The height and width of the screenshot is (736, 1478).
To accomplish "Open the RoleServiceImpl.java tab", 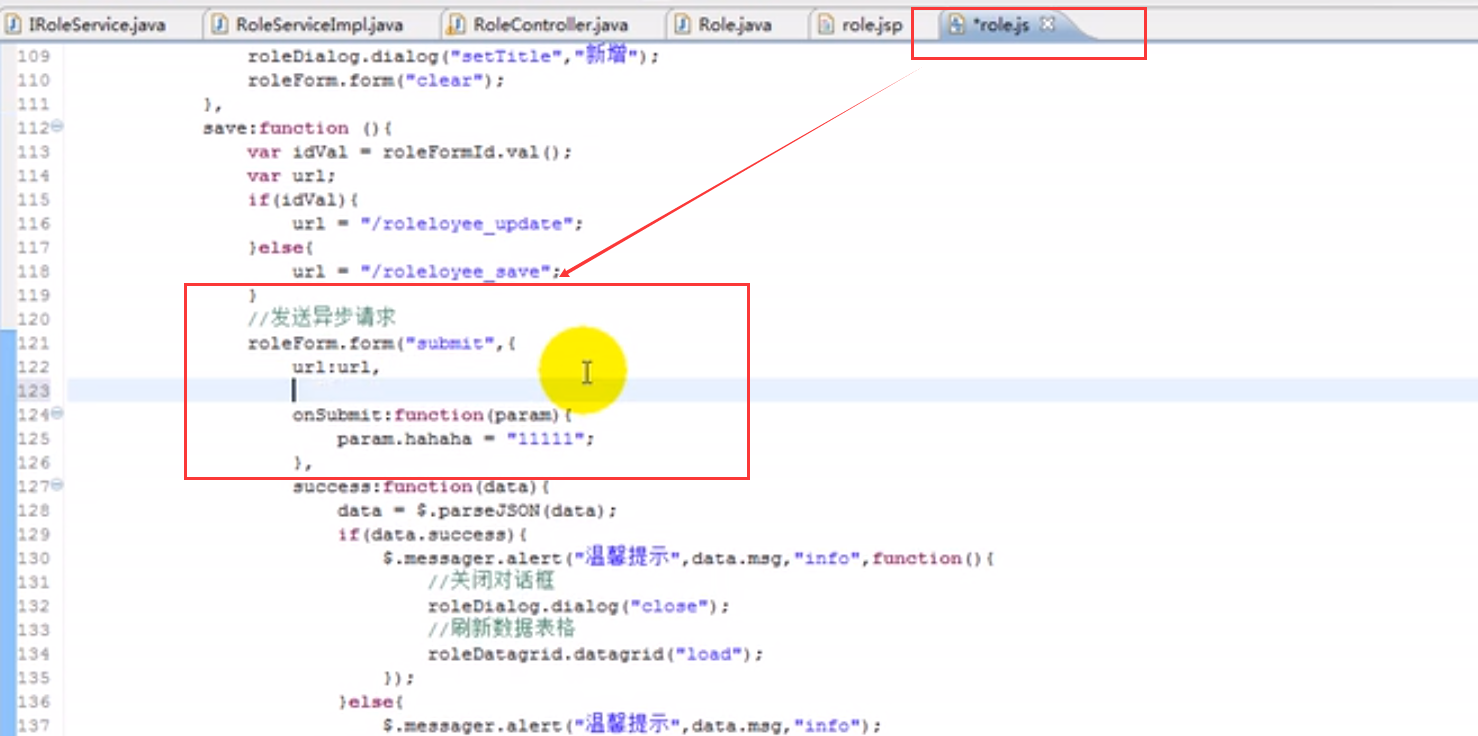I will 320,25.
